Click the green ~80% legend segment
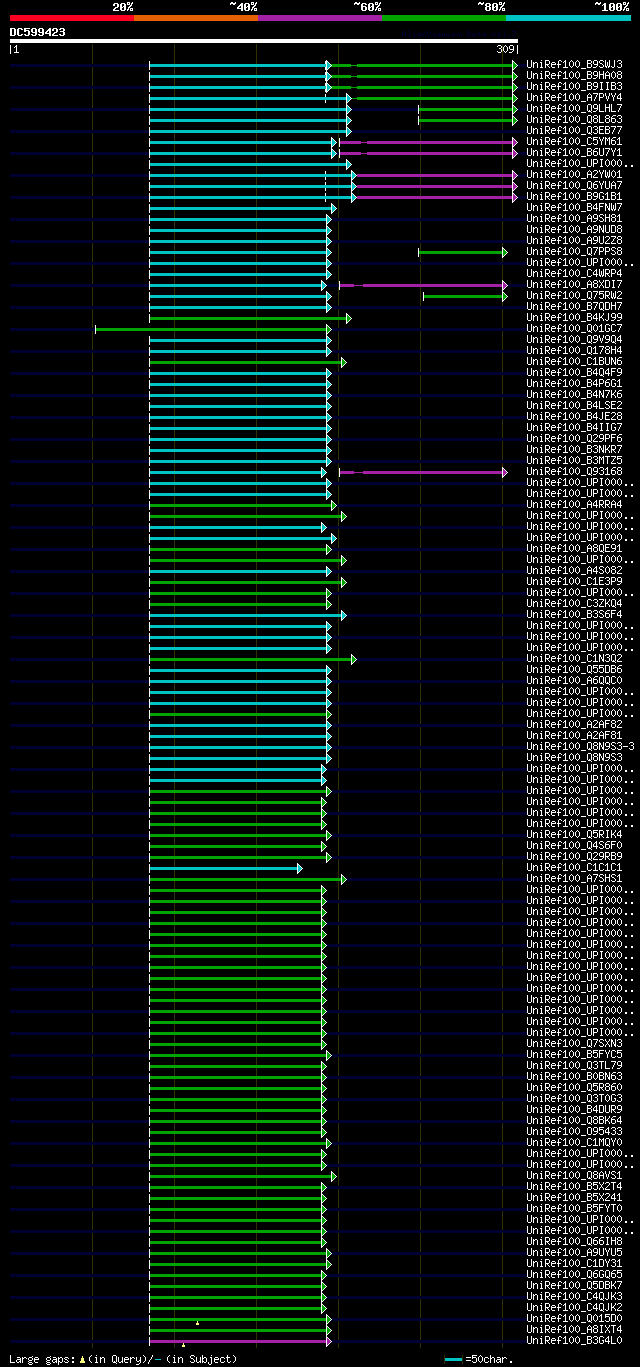The width and height of the screenshot is (640, 1367). click(444, 18)
